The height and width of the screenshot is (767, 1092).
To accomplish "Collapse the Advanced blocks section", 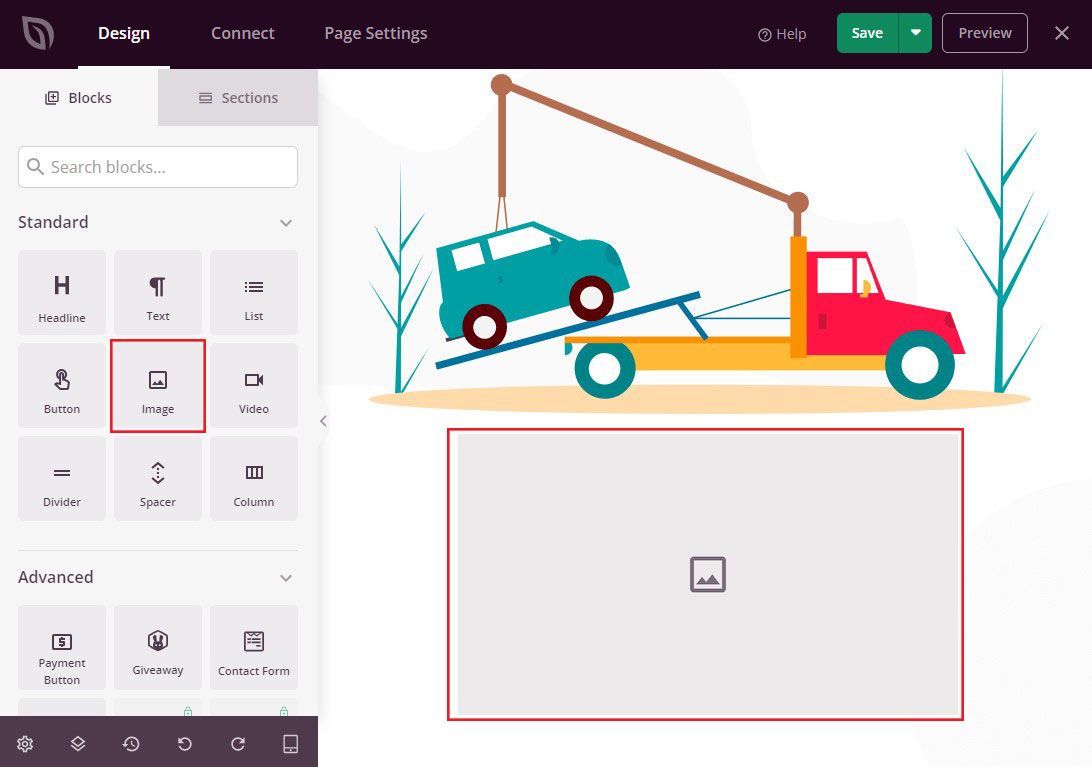I will pyautogui.click(x=286, y=578).
